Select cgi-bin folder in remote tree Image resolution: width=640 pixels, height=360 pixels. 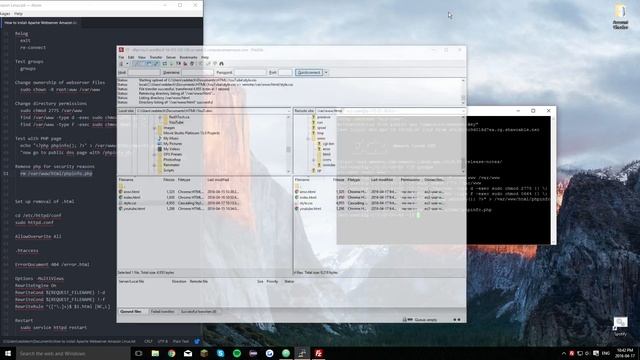[x=328, y=144]
